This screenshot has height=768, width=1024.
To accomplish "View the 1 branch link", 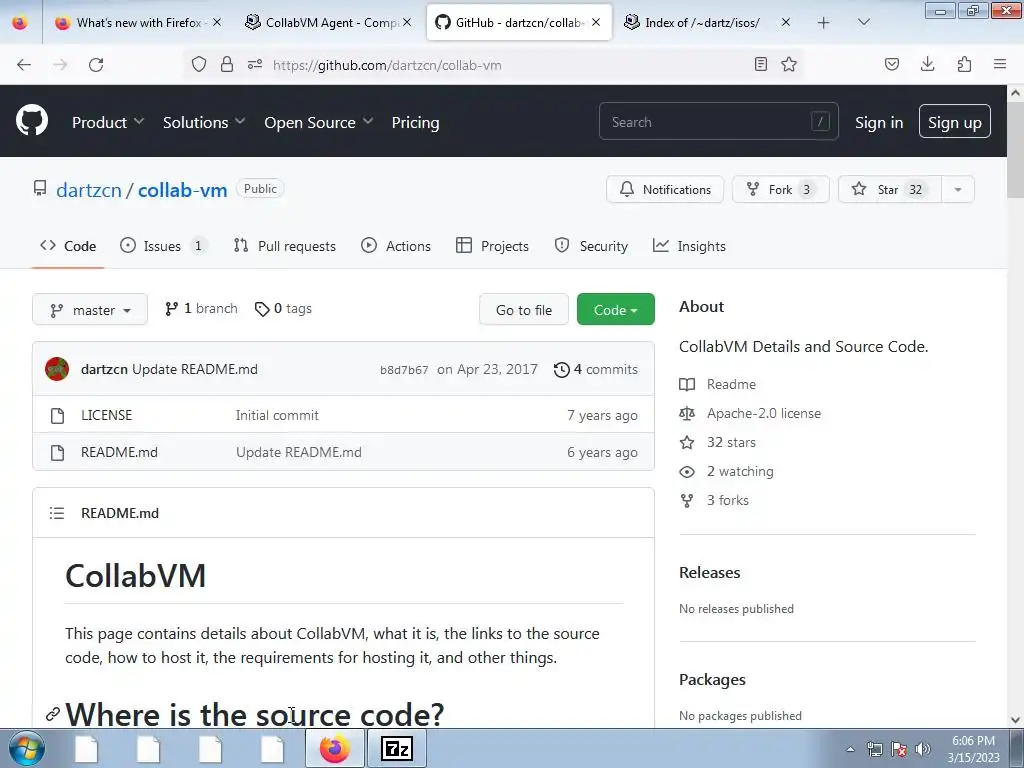I will pos(201,309).
